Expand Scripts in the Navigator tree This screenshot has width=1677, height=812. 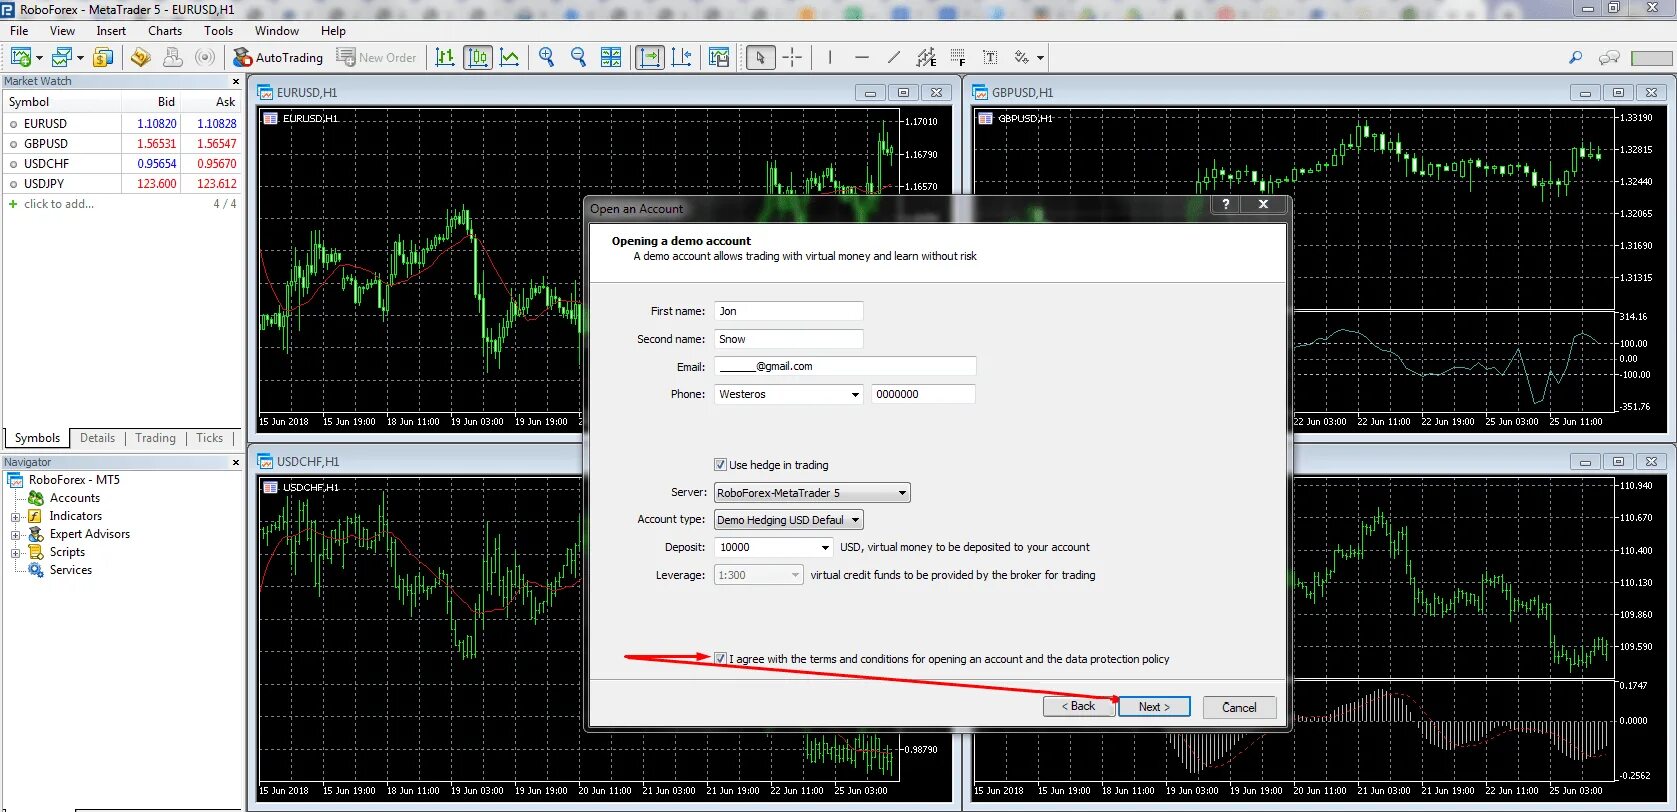[15, 553]
